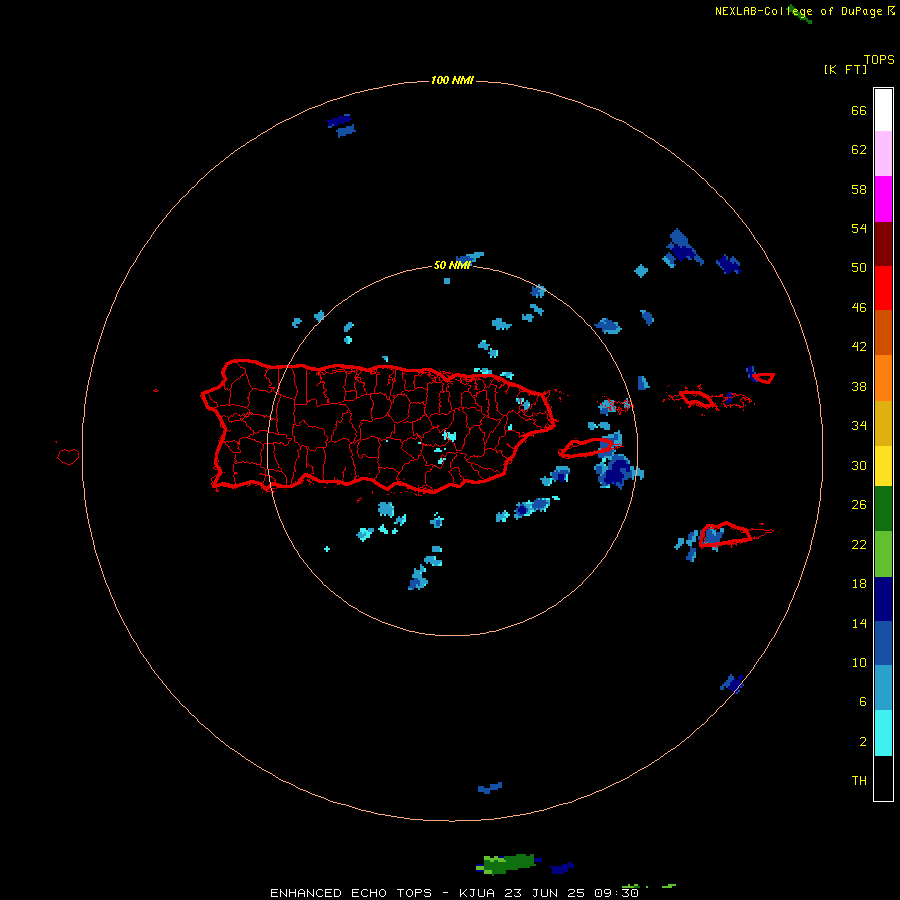Viewport: 900px width, 900px height.
Task: Click the 50 NMI range ring label
Action: coord(452,265)
